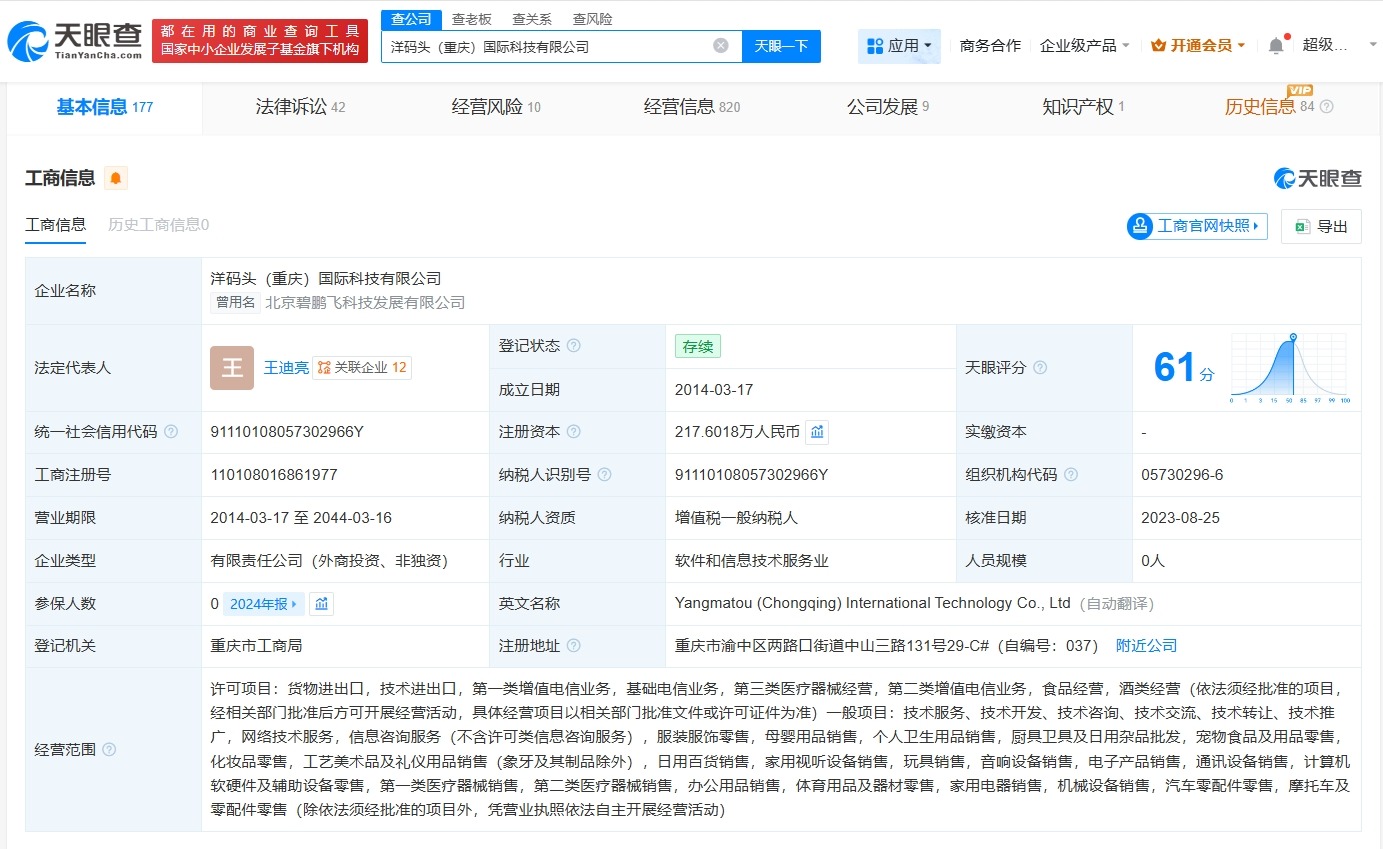Clear the search box using the X icon

pos(722,46)
